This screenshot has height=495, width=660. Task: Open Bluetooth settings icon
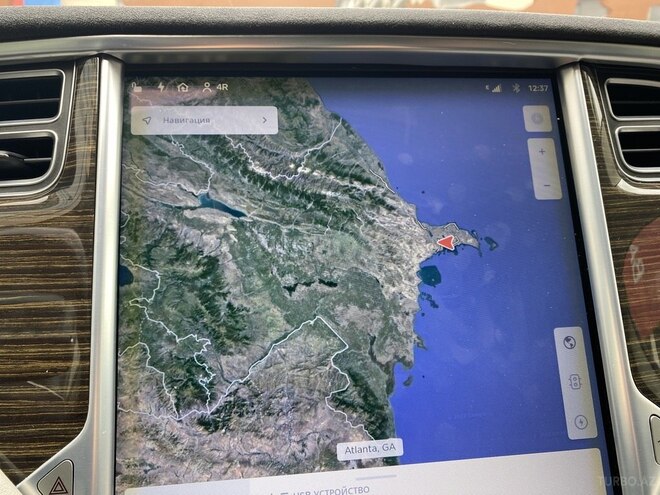(516, 88)
